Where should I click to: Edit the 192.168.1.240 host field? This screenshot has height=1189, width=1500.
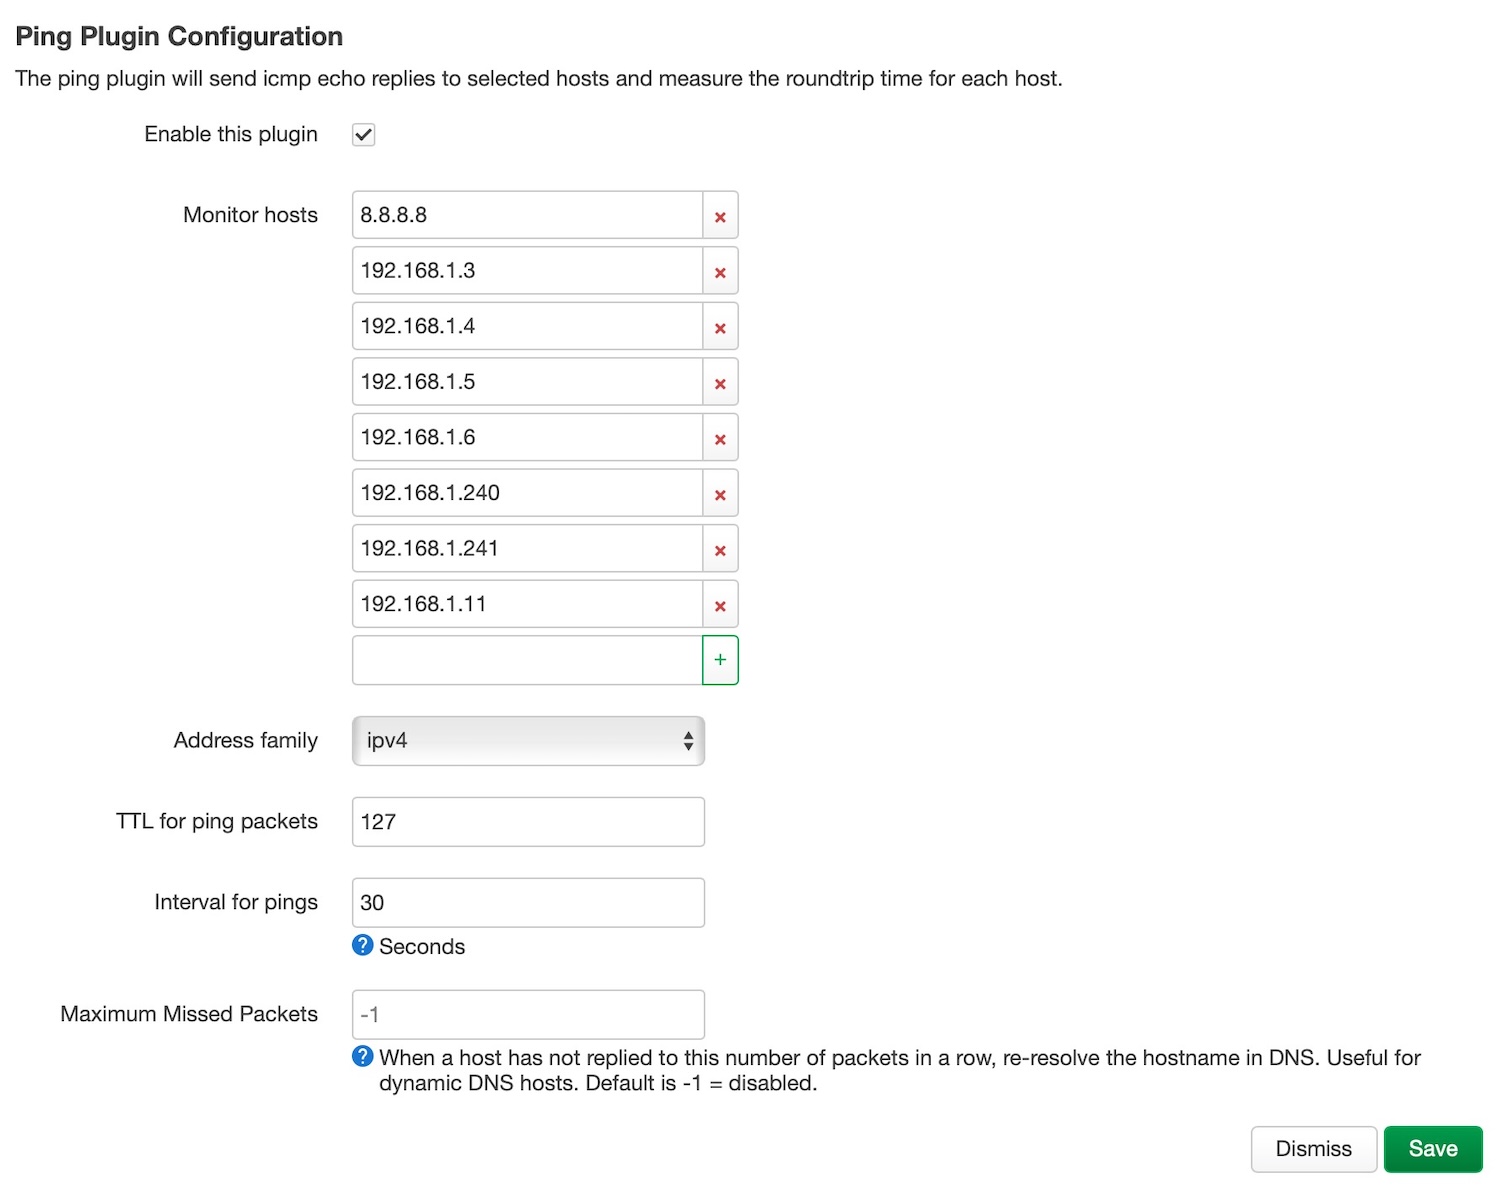(528, 493)
